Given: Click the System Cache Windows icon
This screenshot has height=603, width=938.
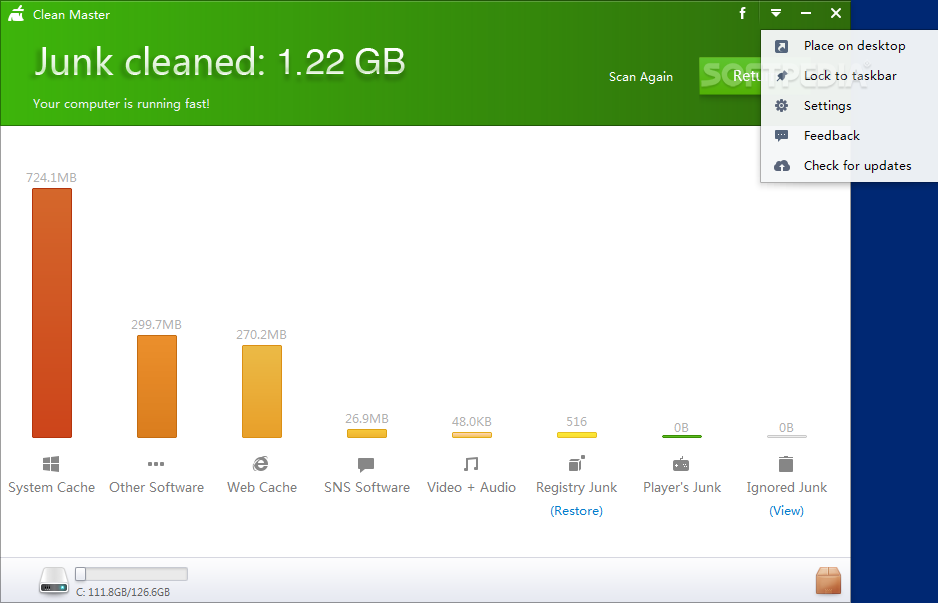Looking at the screenshot, I should (51, 464).
